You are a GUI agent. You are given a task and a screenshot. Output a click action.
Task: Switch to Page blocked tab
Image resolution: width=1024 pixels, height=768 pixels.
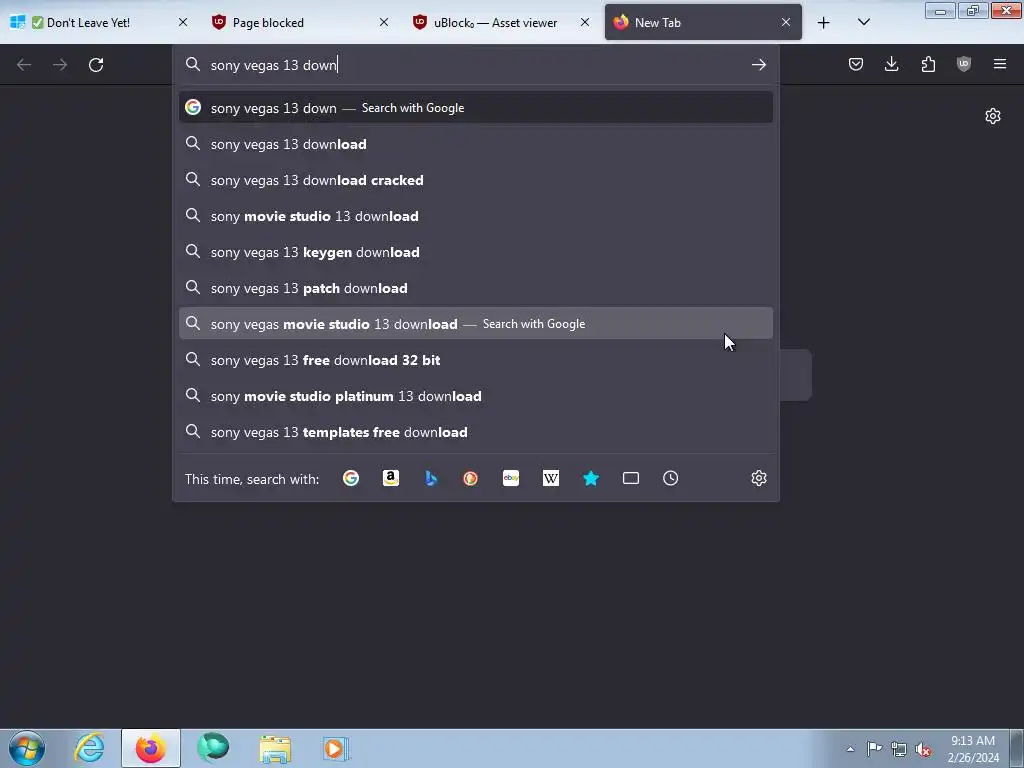[300, 23]
